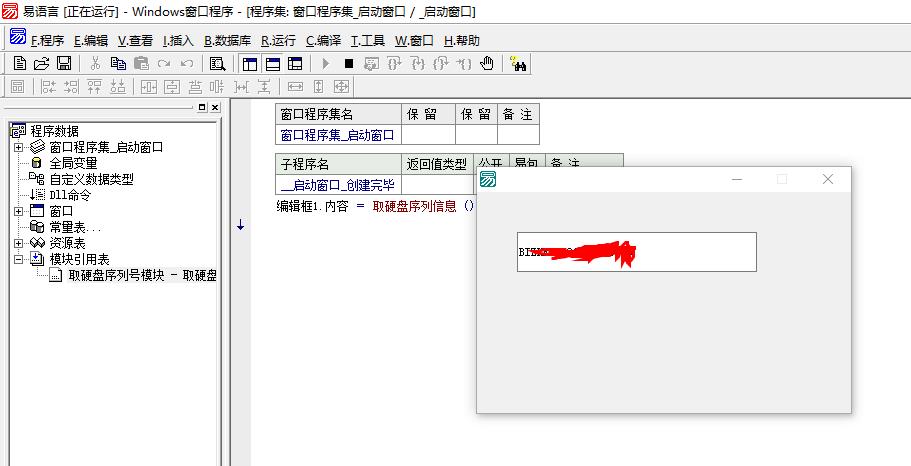The height and width of the screenshot is (466, 911).
Task: Close the left work panel with its X
Action: point(215,107)
